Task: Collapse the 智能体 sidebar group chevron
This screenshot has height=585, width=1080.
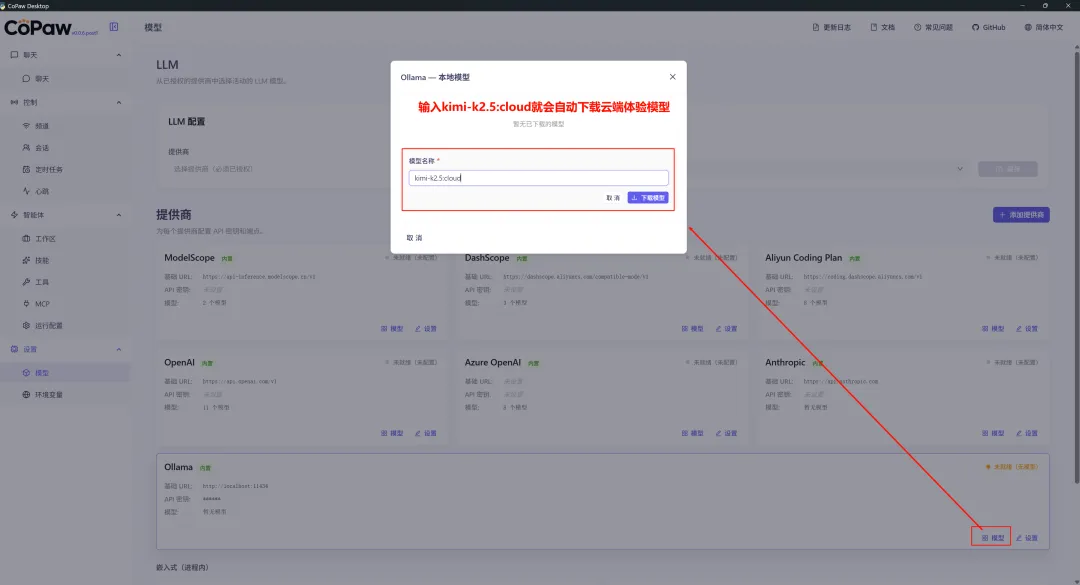Action: click(x=118, y=215)
